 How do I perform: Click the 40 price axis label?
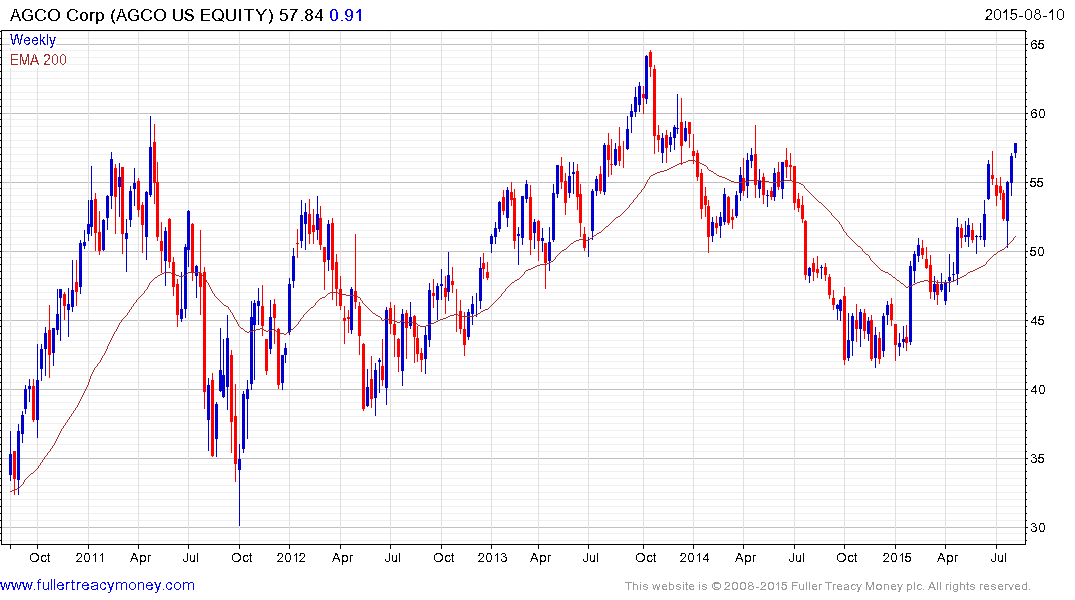click(1039, 390)
